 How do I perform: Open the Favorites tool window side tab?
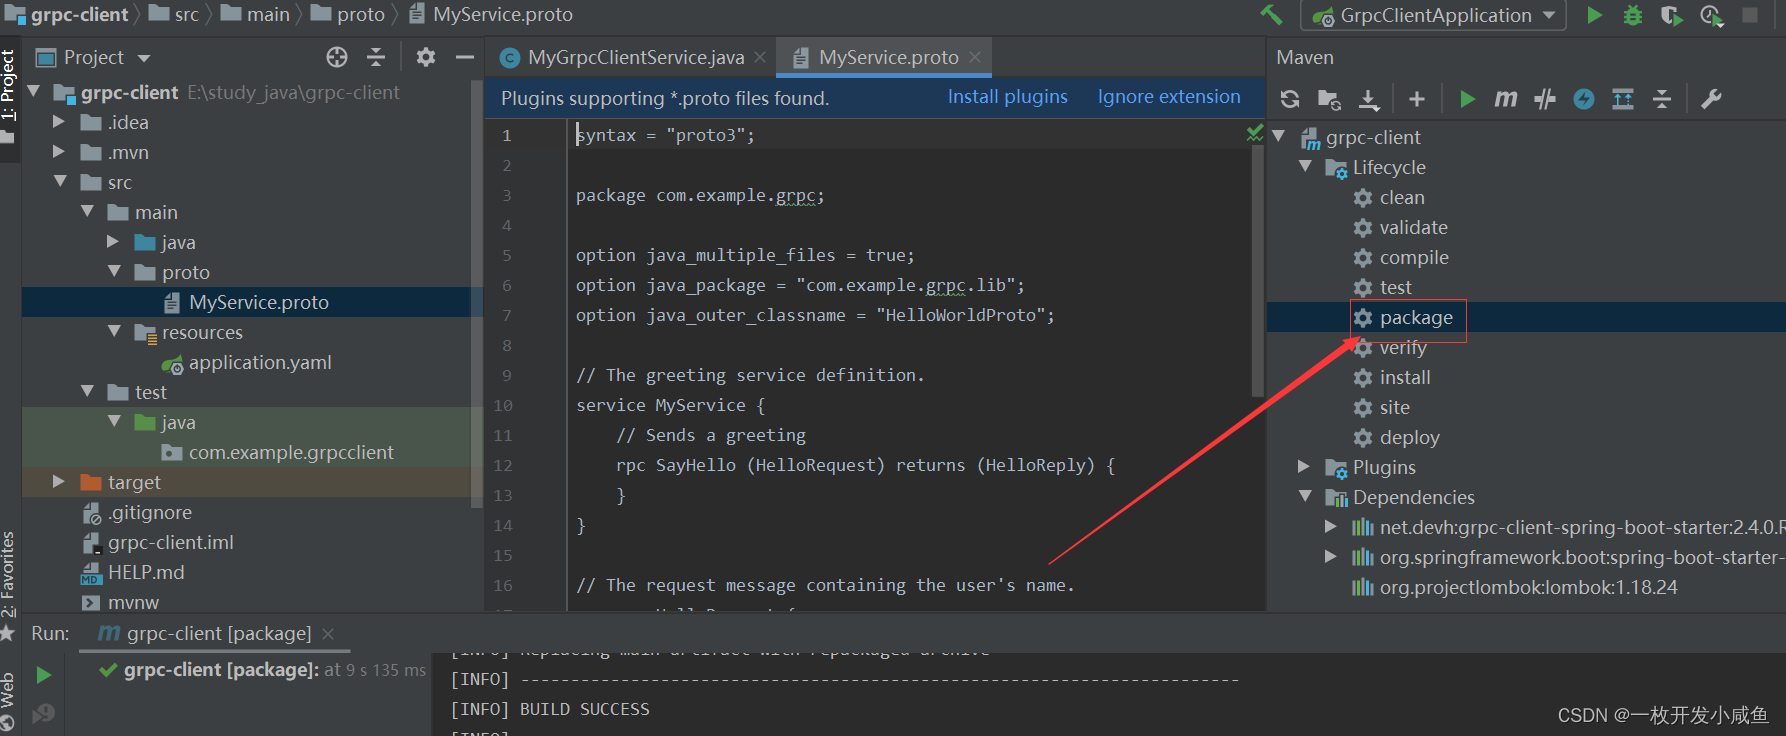tap(9, 585)
